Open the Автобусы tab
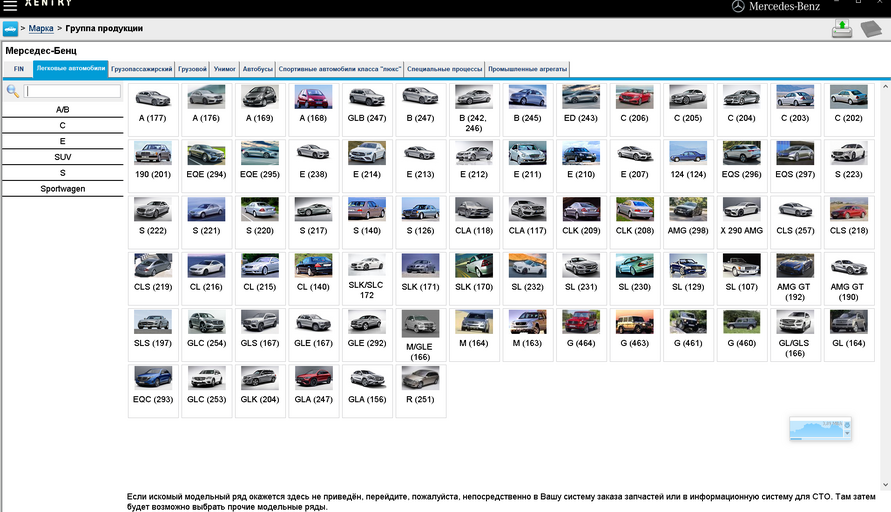Screen dimensions: 891x512 [x=257, y=69]
